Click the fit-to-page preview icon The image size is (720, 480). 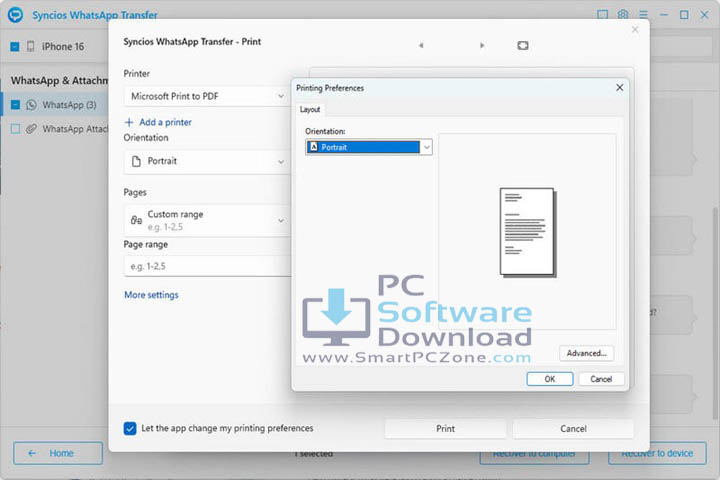523,45
